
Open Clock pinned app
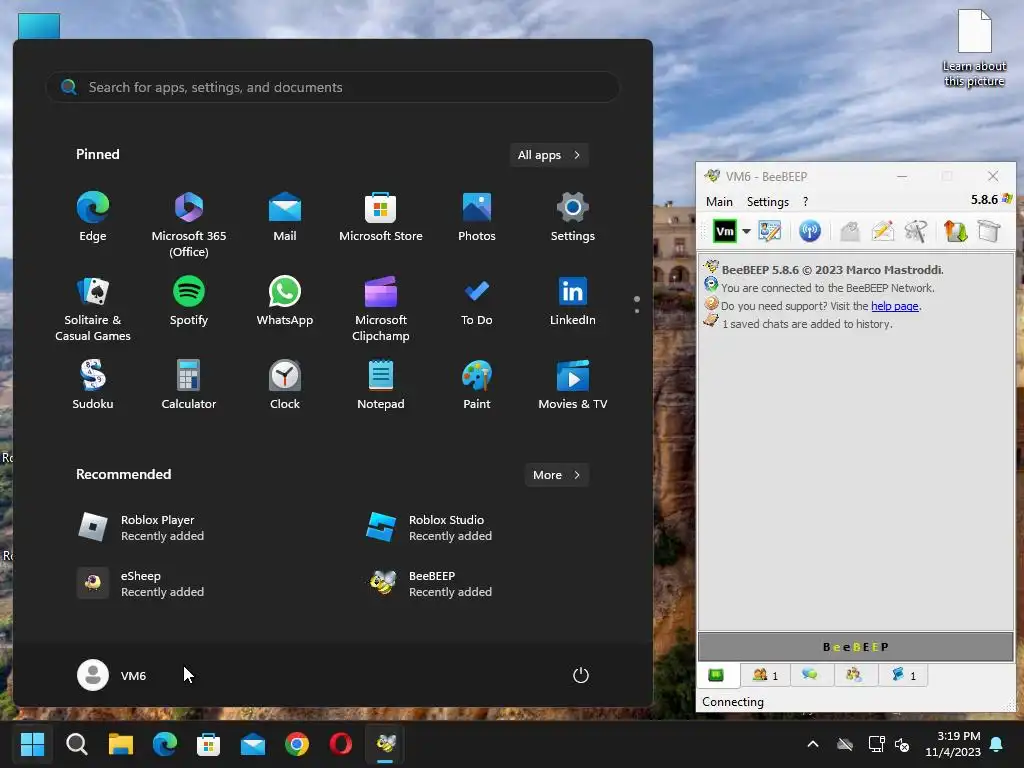[x=285, y=386]
